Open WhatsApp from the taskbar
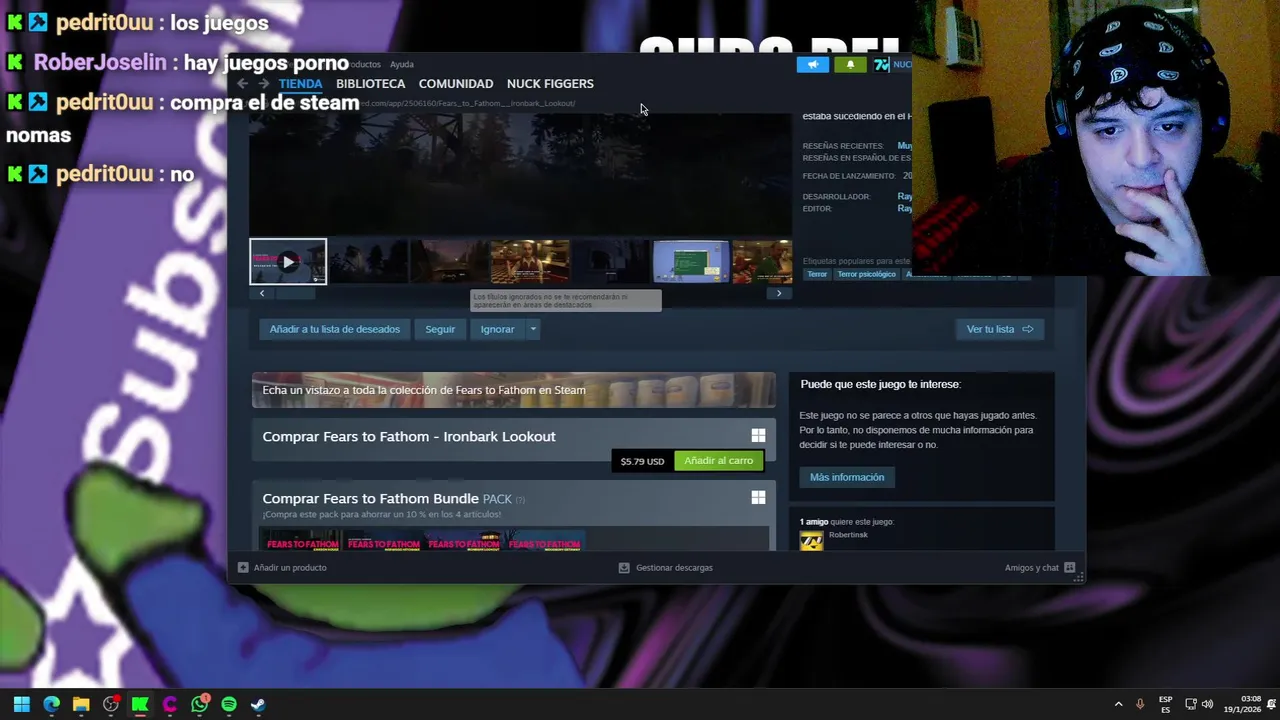This screenshot has height=720, width=1280. 199,704
